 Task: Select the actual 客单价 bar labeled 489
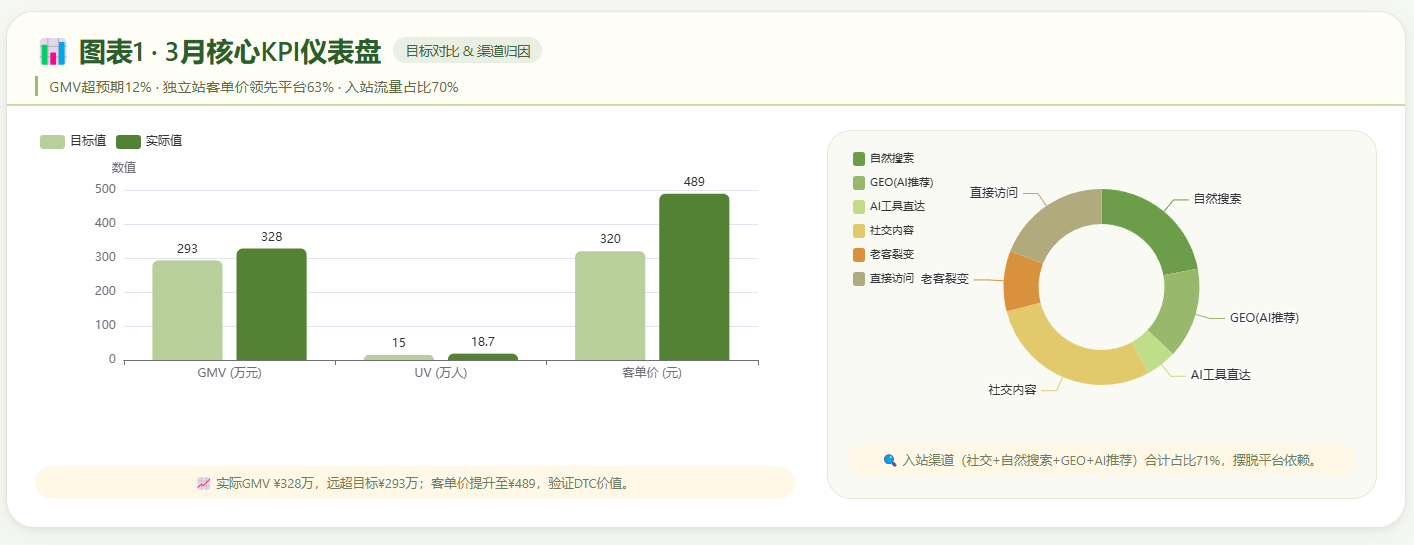click(x=694, y=277)
